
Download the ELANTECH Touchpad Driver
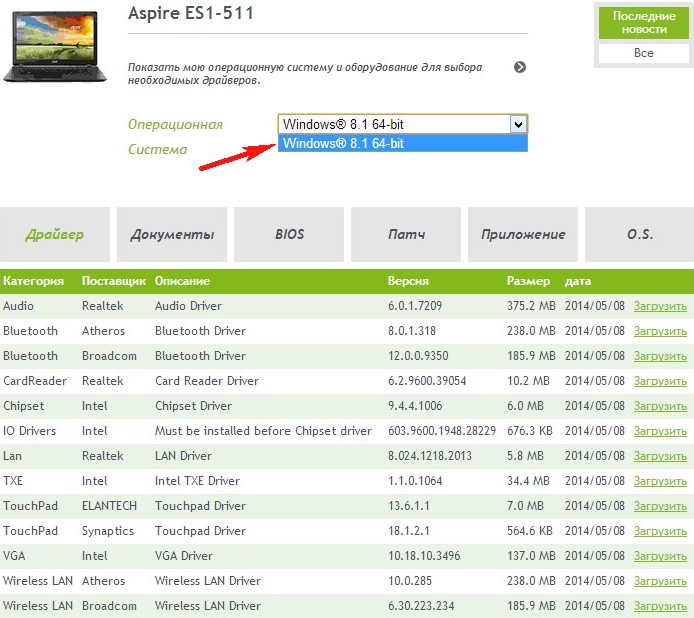point(660,506)
